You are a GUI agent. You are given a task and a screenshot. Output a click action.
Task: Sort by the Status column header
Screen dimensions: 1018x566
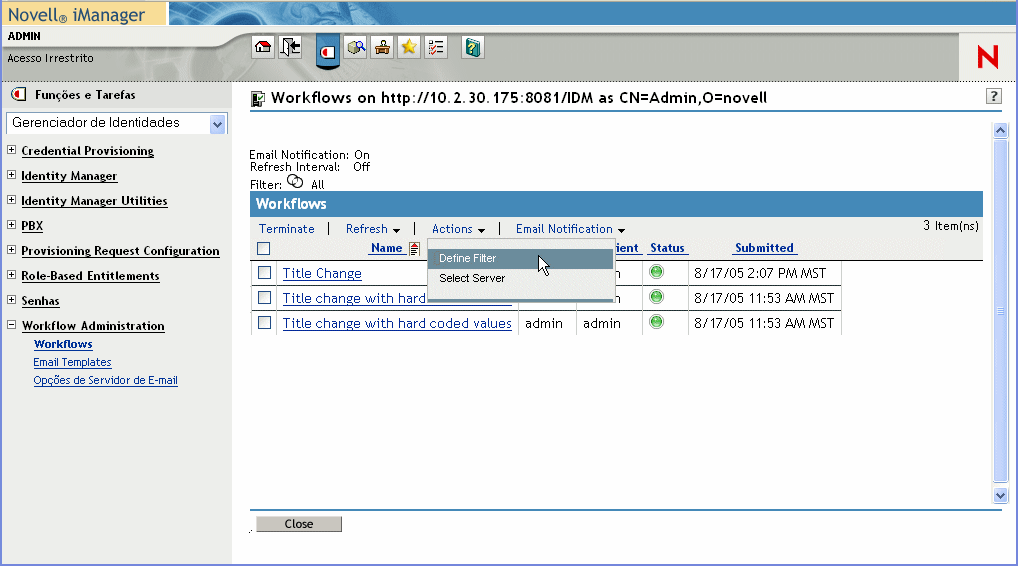(667, 248)
